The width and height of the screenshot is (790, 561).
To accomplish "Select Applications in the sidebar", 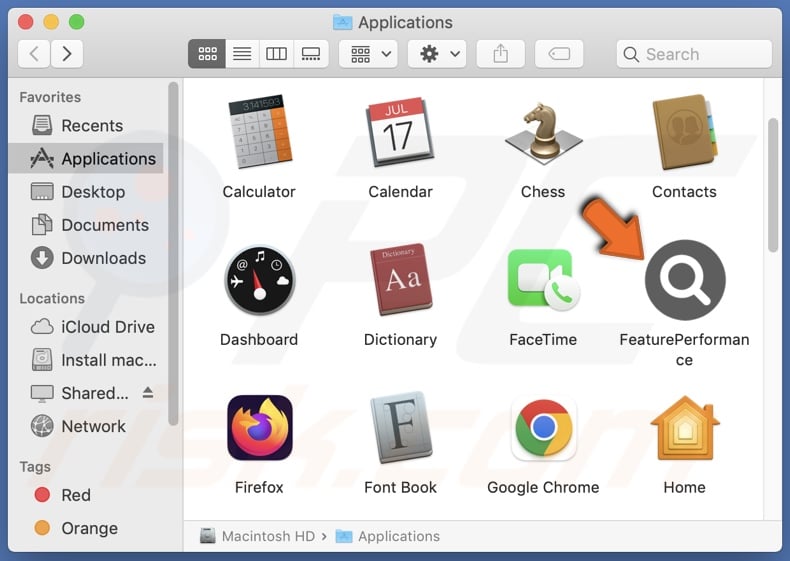I will coord(86,159).
